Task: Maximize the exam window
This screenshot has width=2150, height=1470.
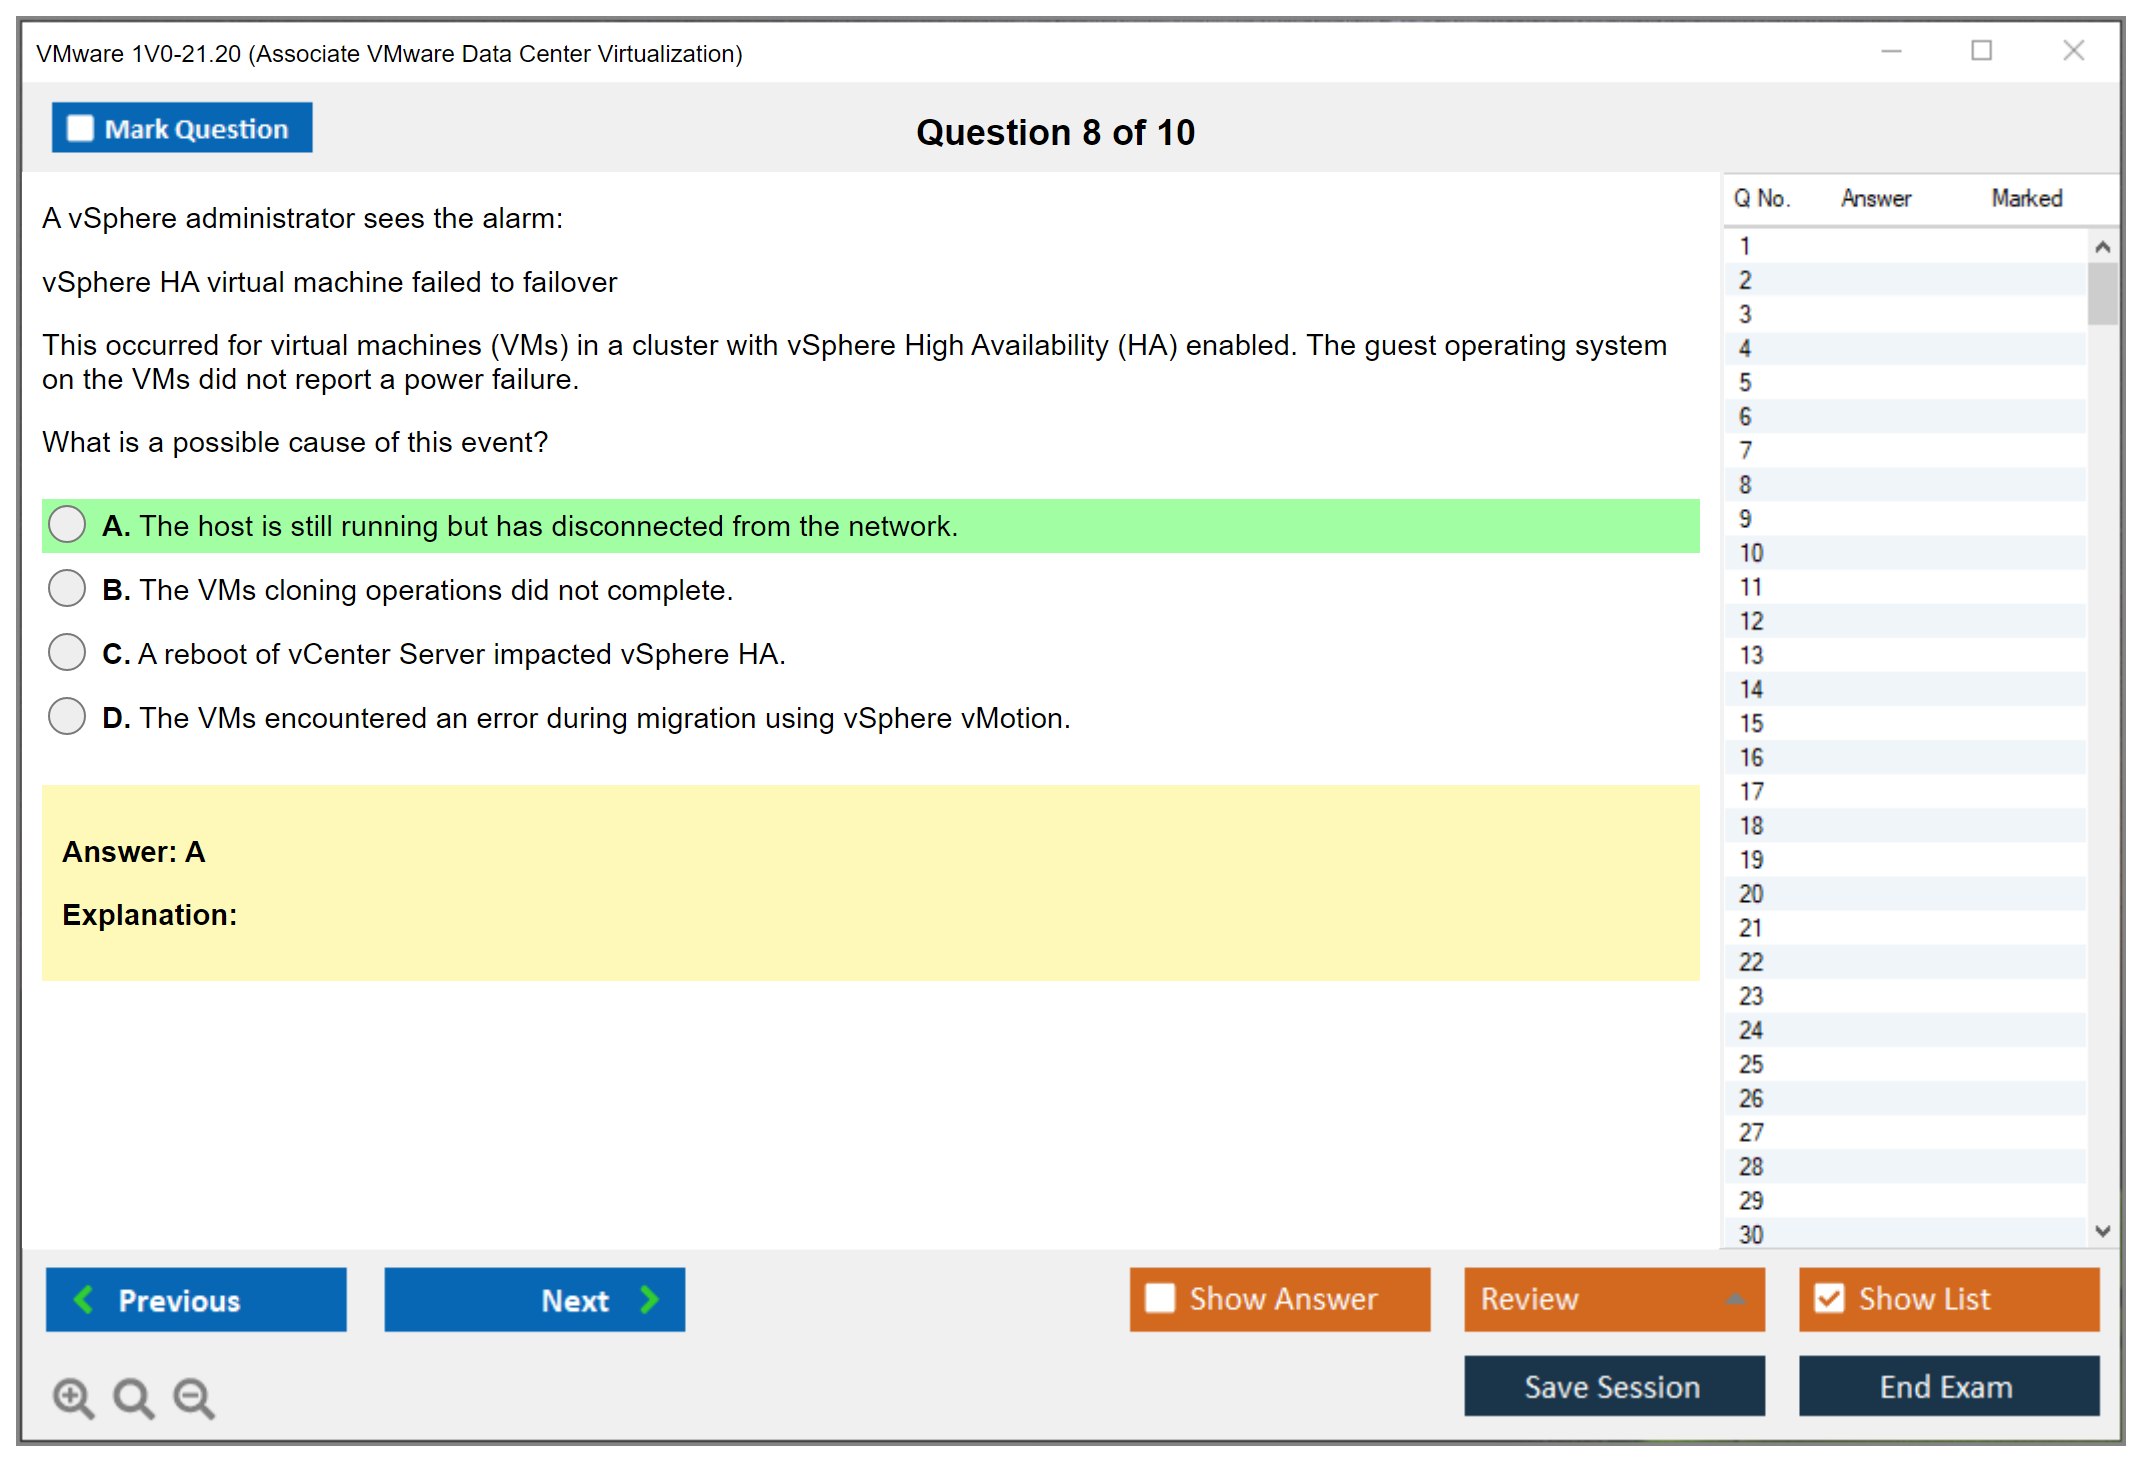Action: [1981, 51]
